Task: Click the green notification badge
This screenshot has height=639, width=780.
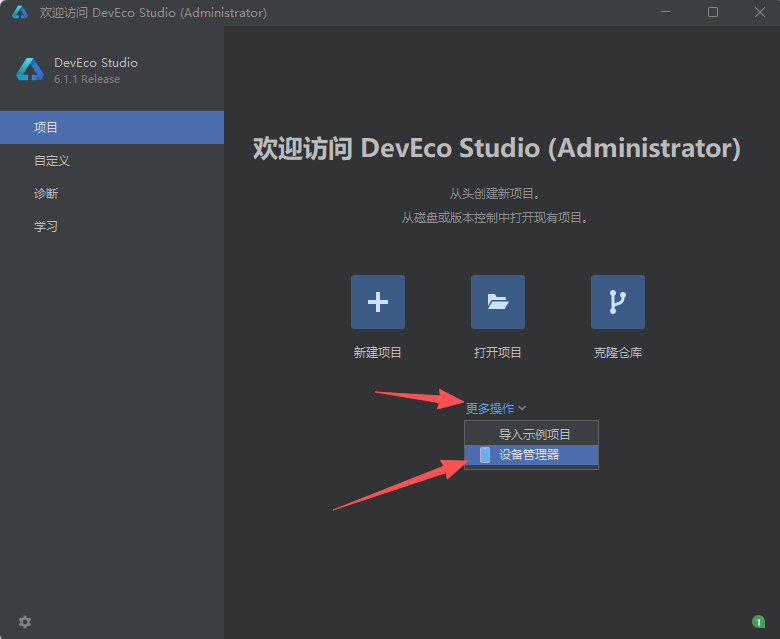Action: click(x=758, y=622)
